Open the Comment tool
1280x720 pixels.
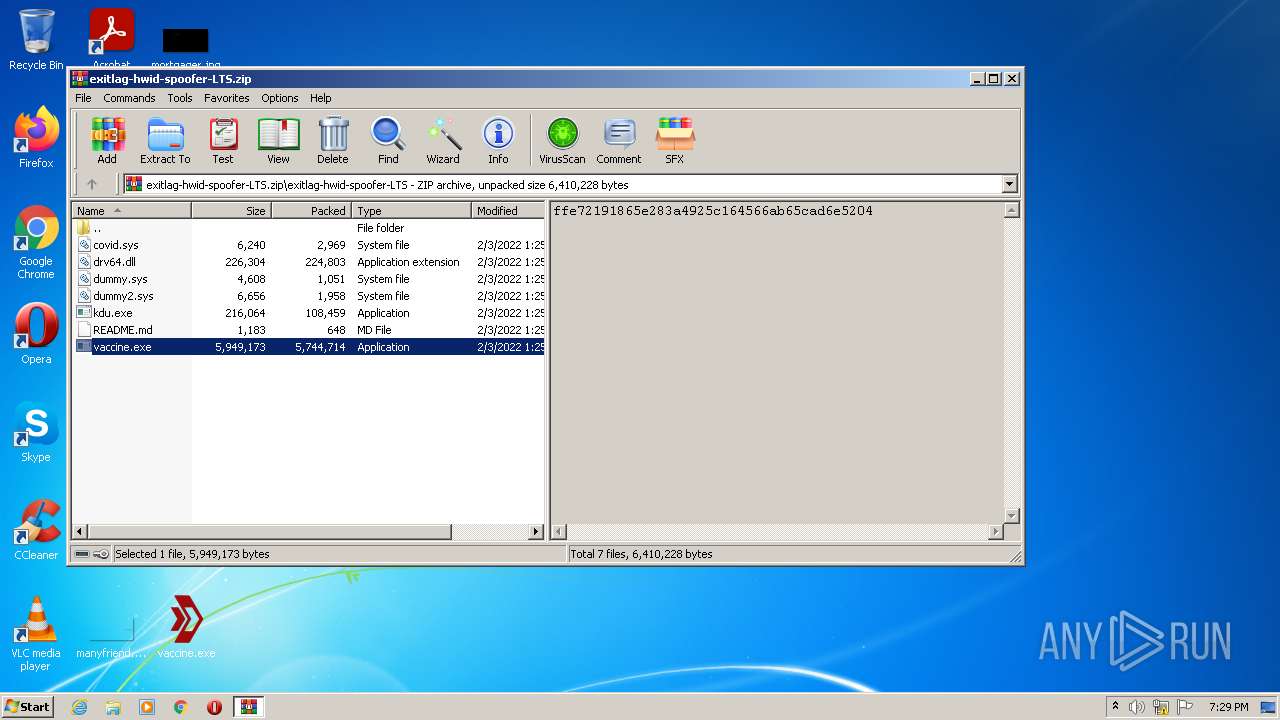point(619,140)
